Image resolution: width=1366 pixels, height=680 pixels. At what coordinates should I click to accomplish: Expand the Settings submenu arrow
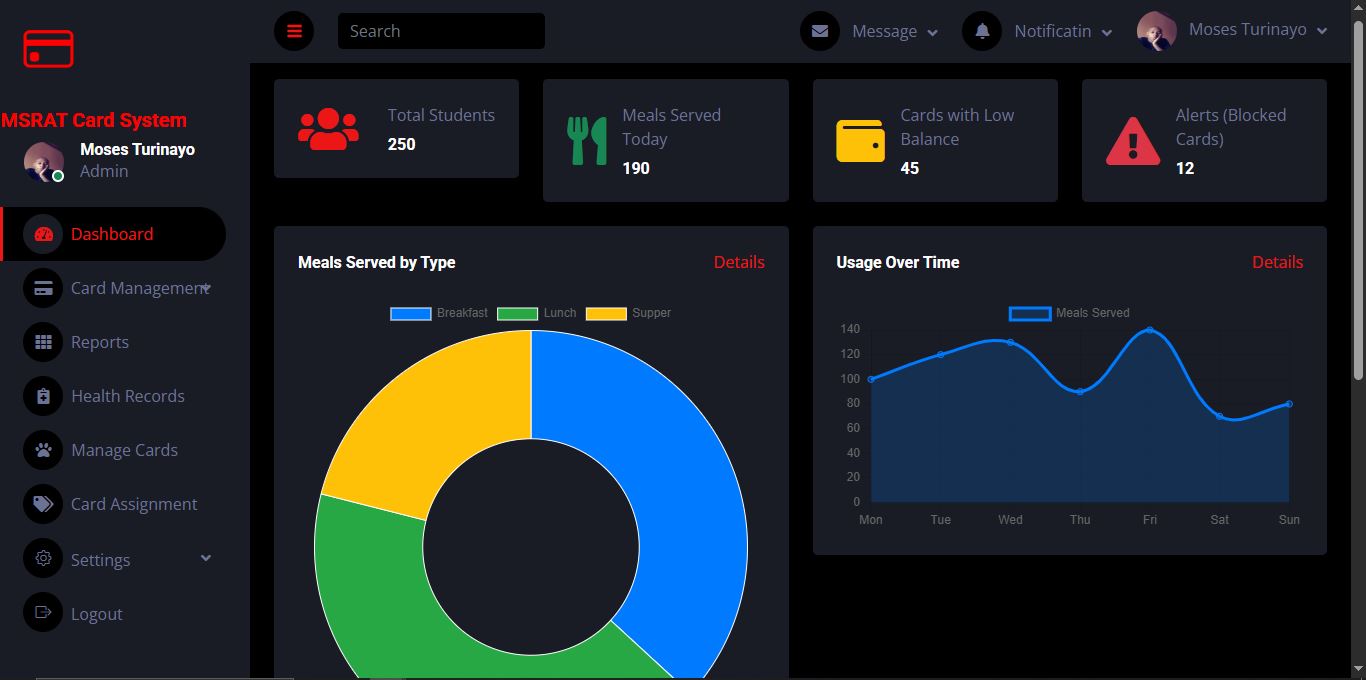(206, 558)
